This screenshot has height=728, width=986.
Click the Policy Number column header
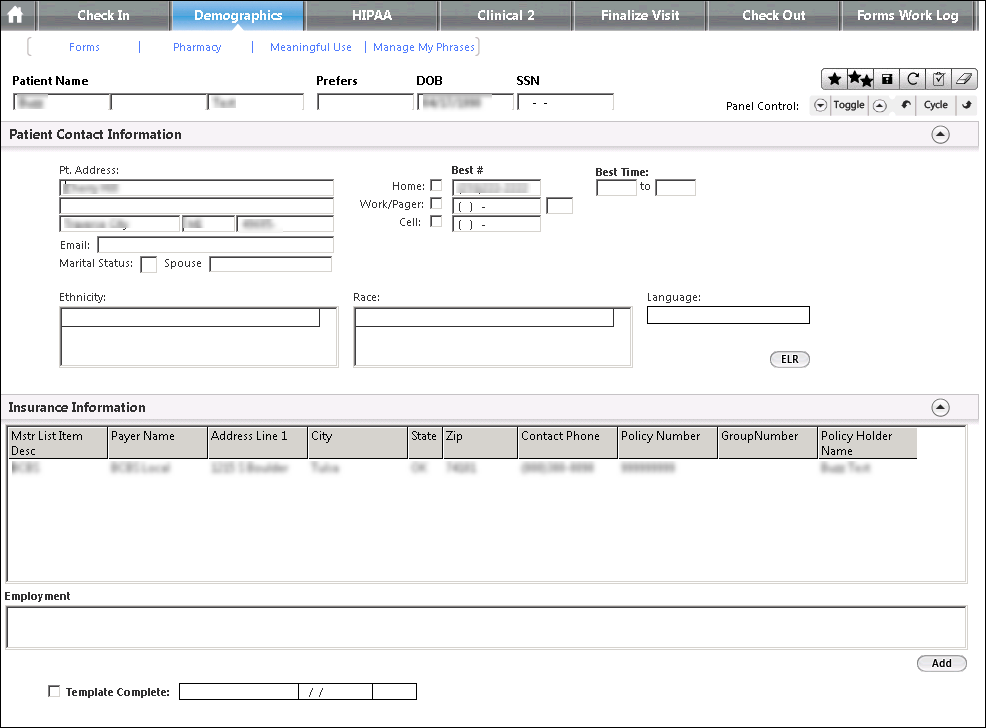(667, 443)
